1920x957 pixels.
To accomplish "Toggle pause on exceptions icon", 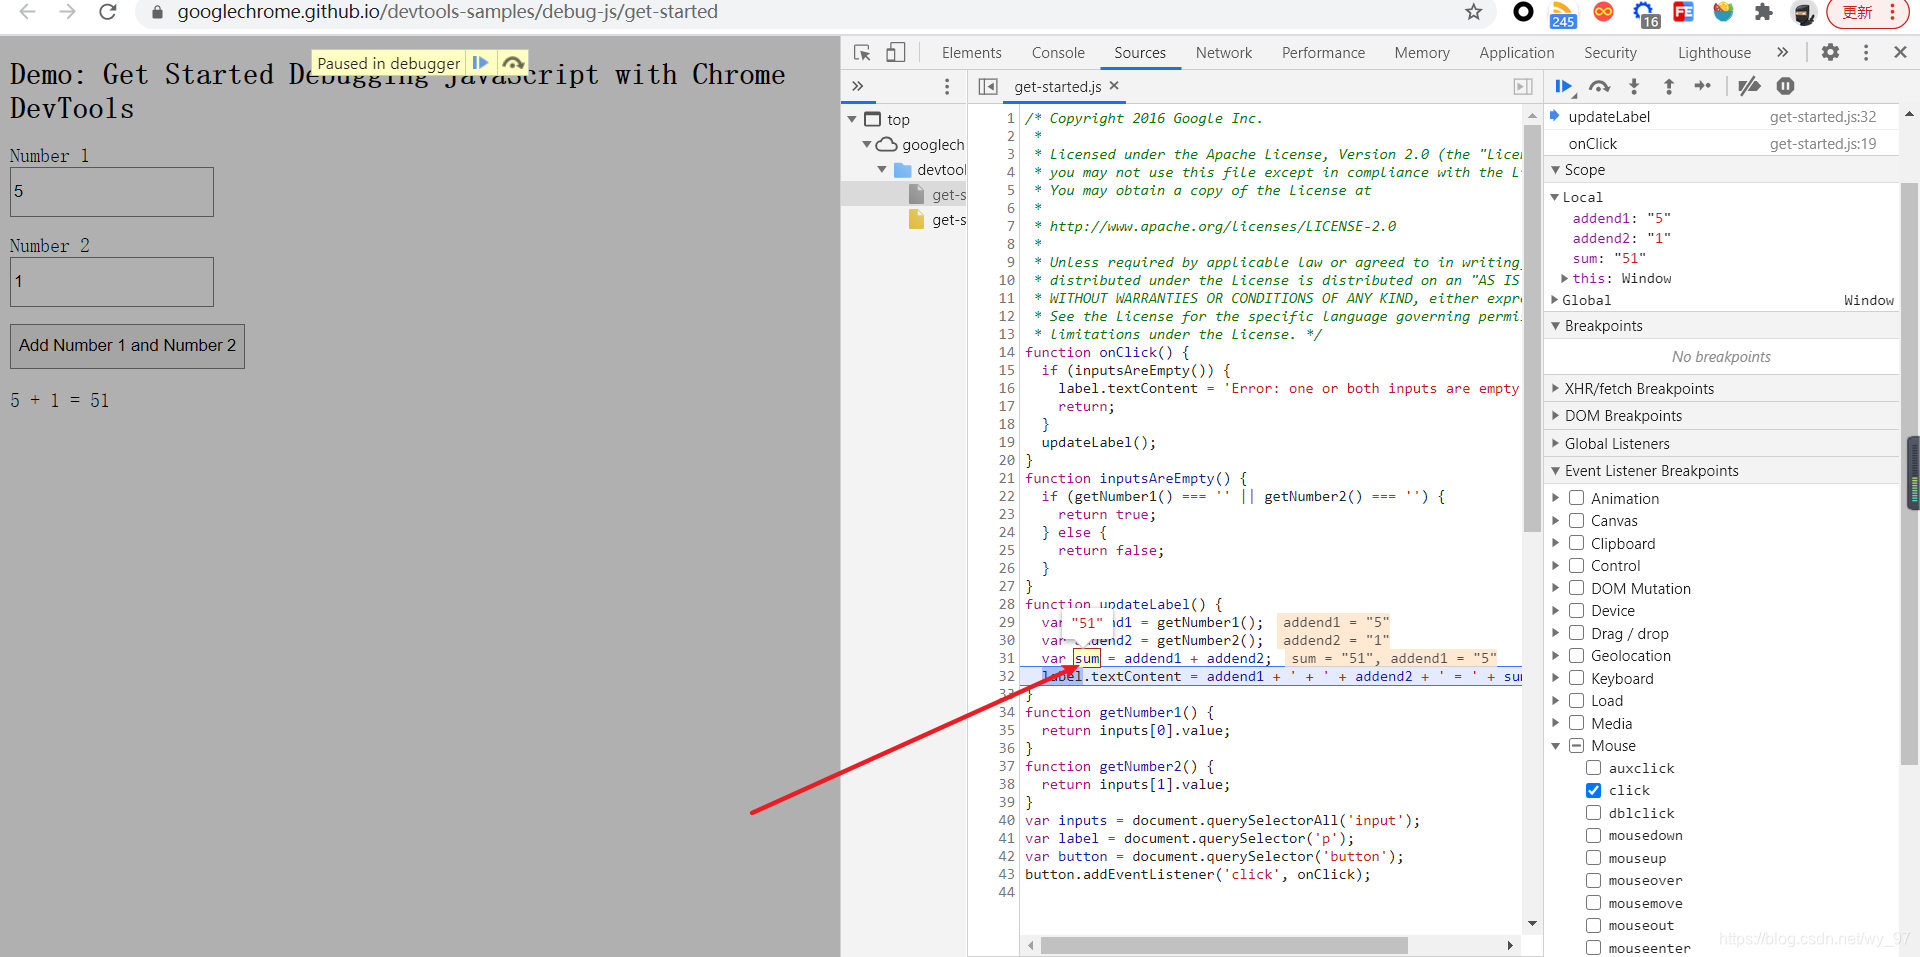I will pos(1786,87).
